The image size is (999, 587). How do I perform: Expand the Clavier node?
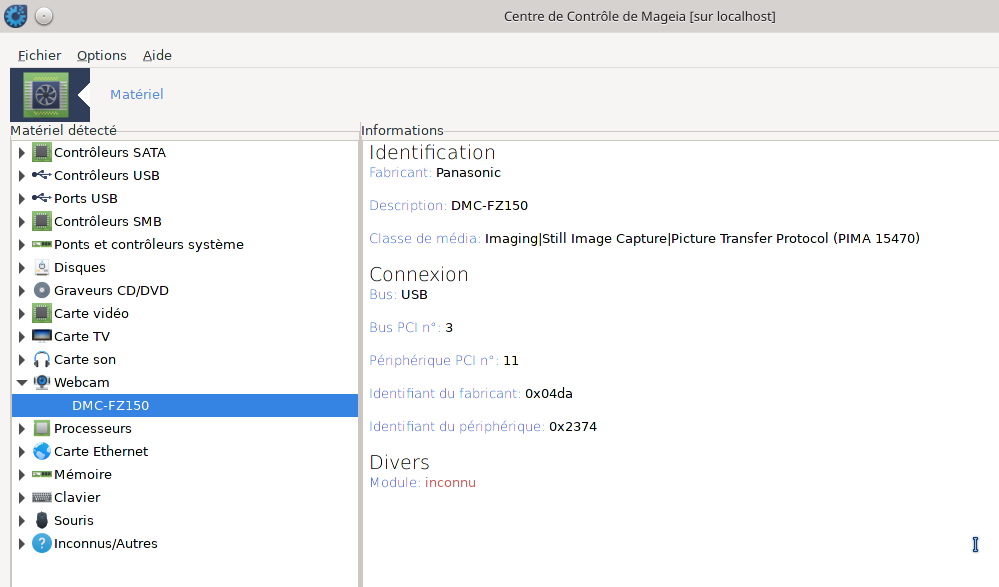(22, 497)
